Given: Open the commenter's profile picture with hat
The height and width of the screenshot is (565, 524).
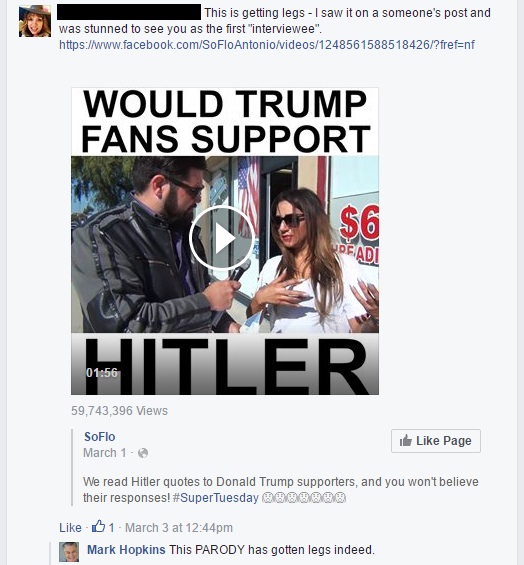Looking at the screenshot, I should [x=35, y=21].
